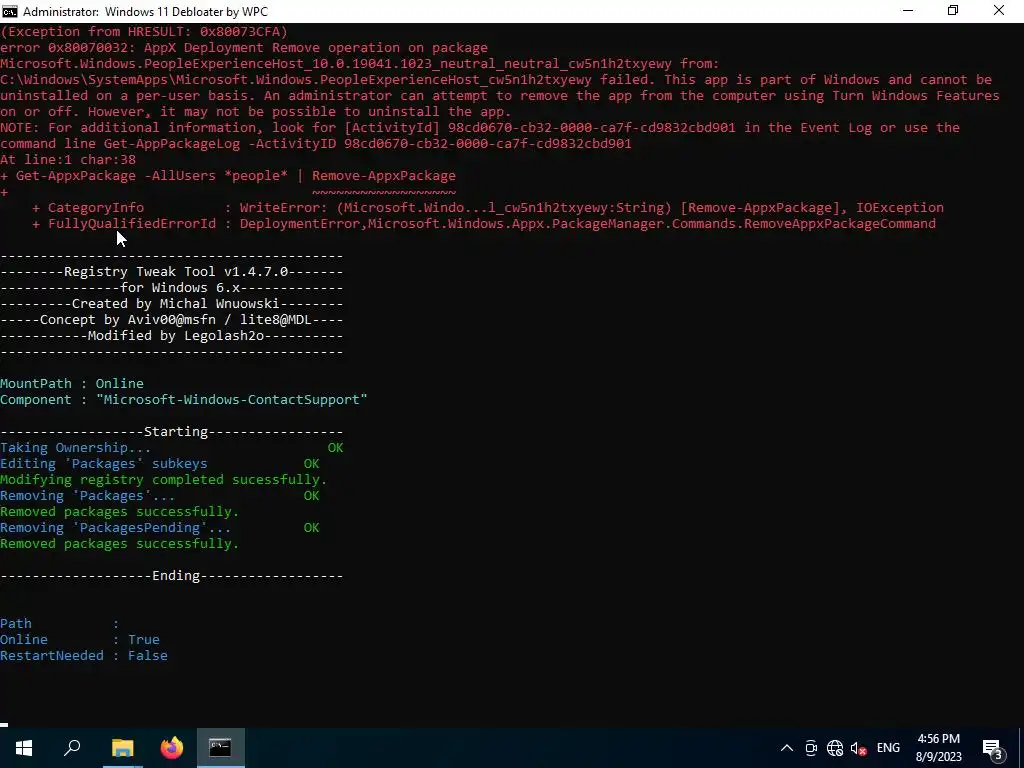Click the 'Editing 'Packages' subkeys' line

[x=160, y=464]
